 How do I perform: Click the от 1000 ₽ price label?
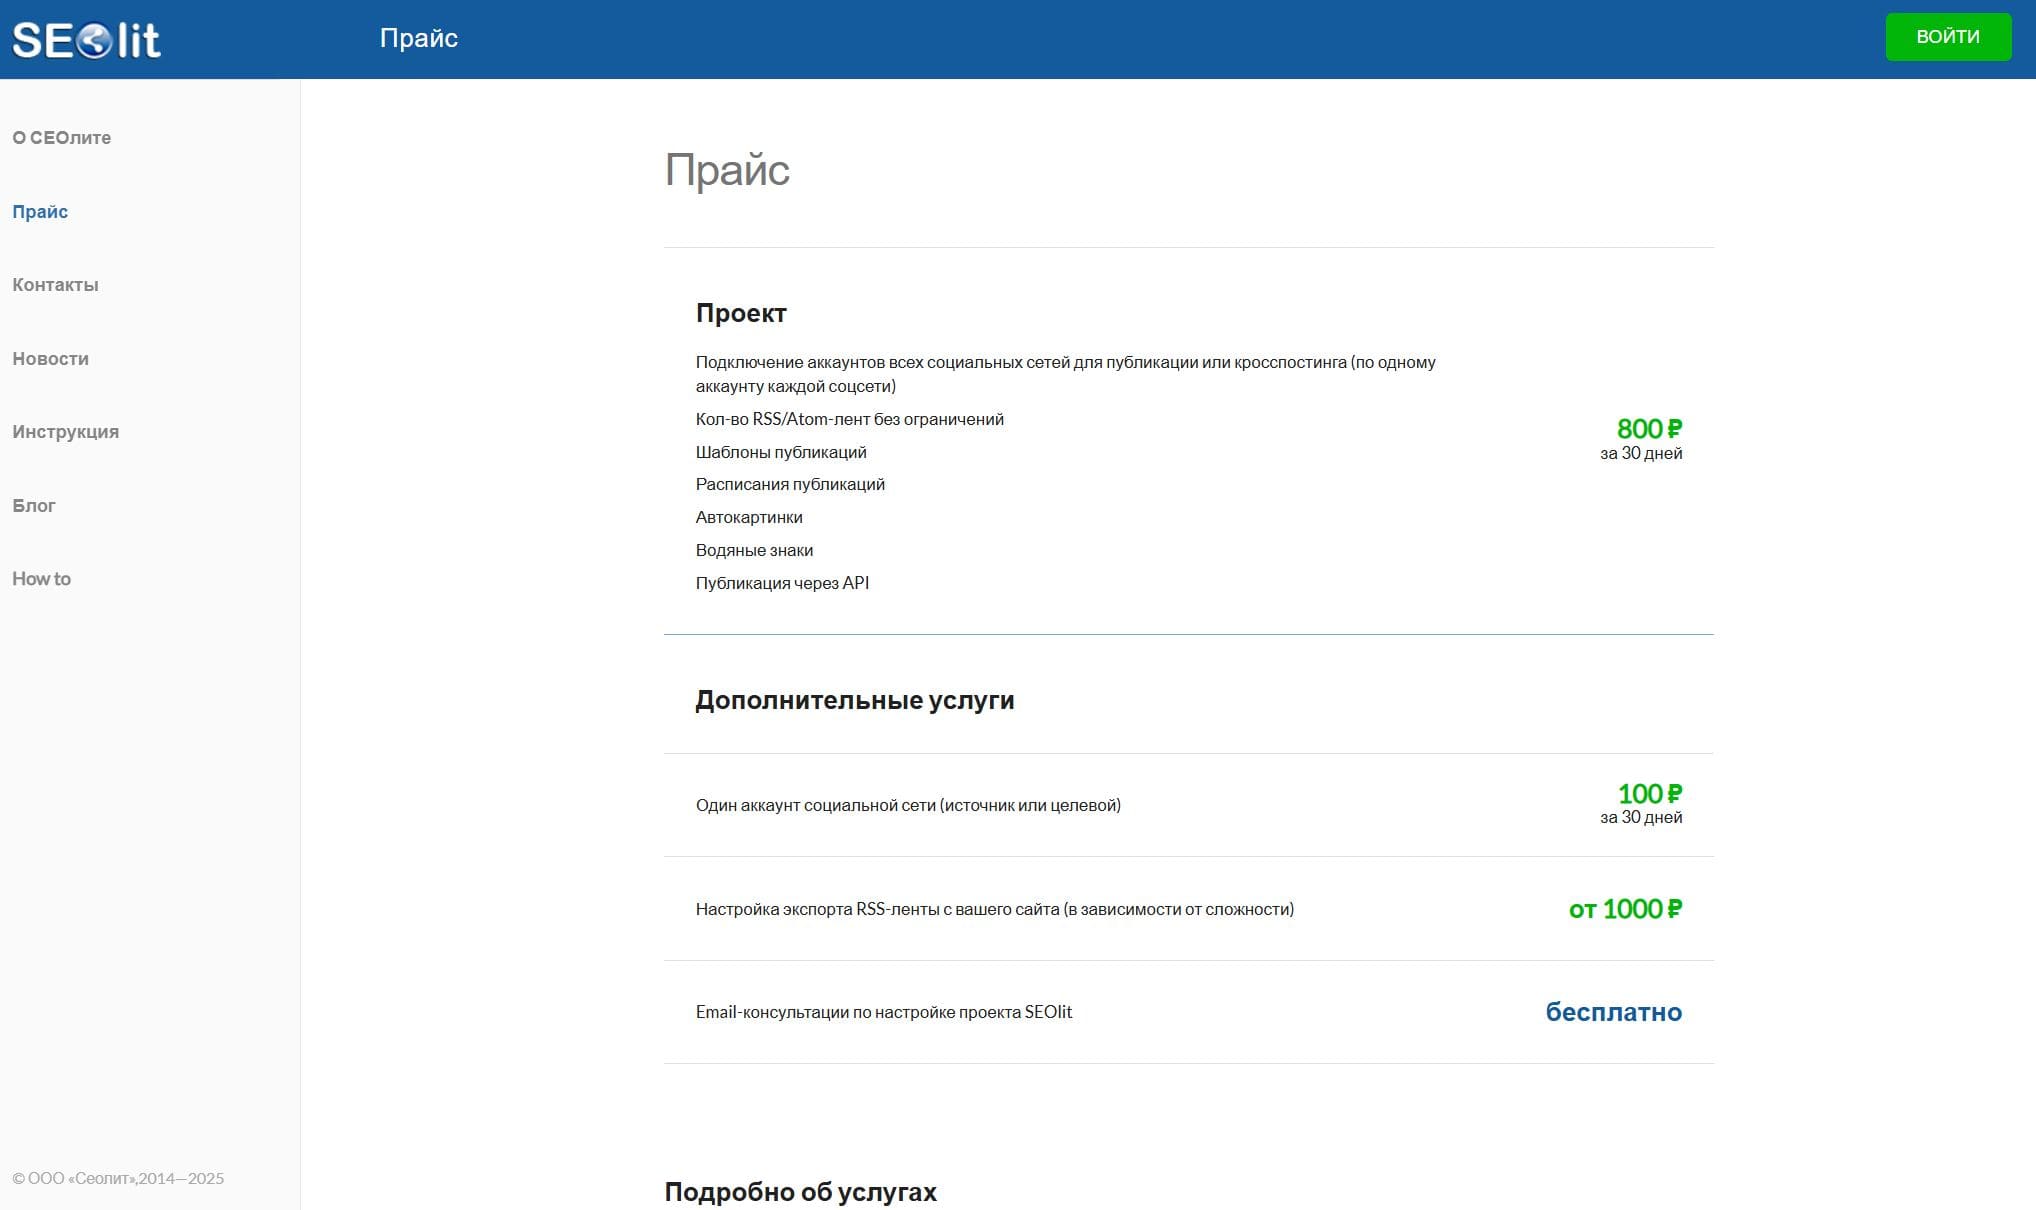pyautogui.click(x=1625, y=909)
